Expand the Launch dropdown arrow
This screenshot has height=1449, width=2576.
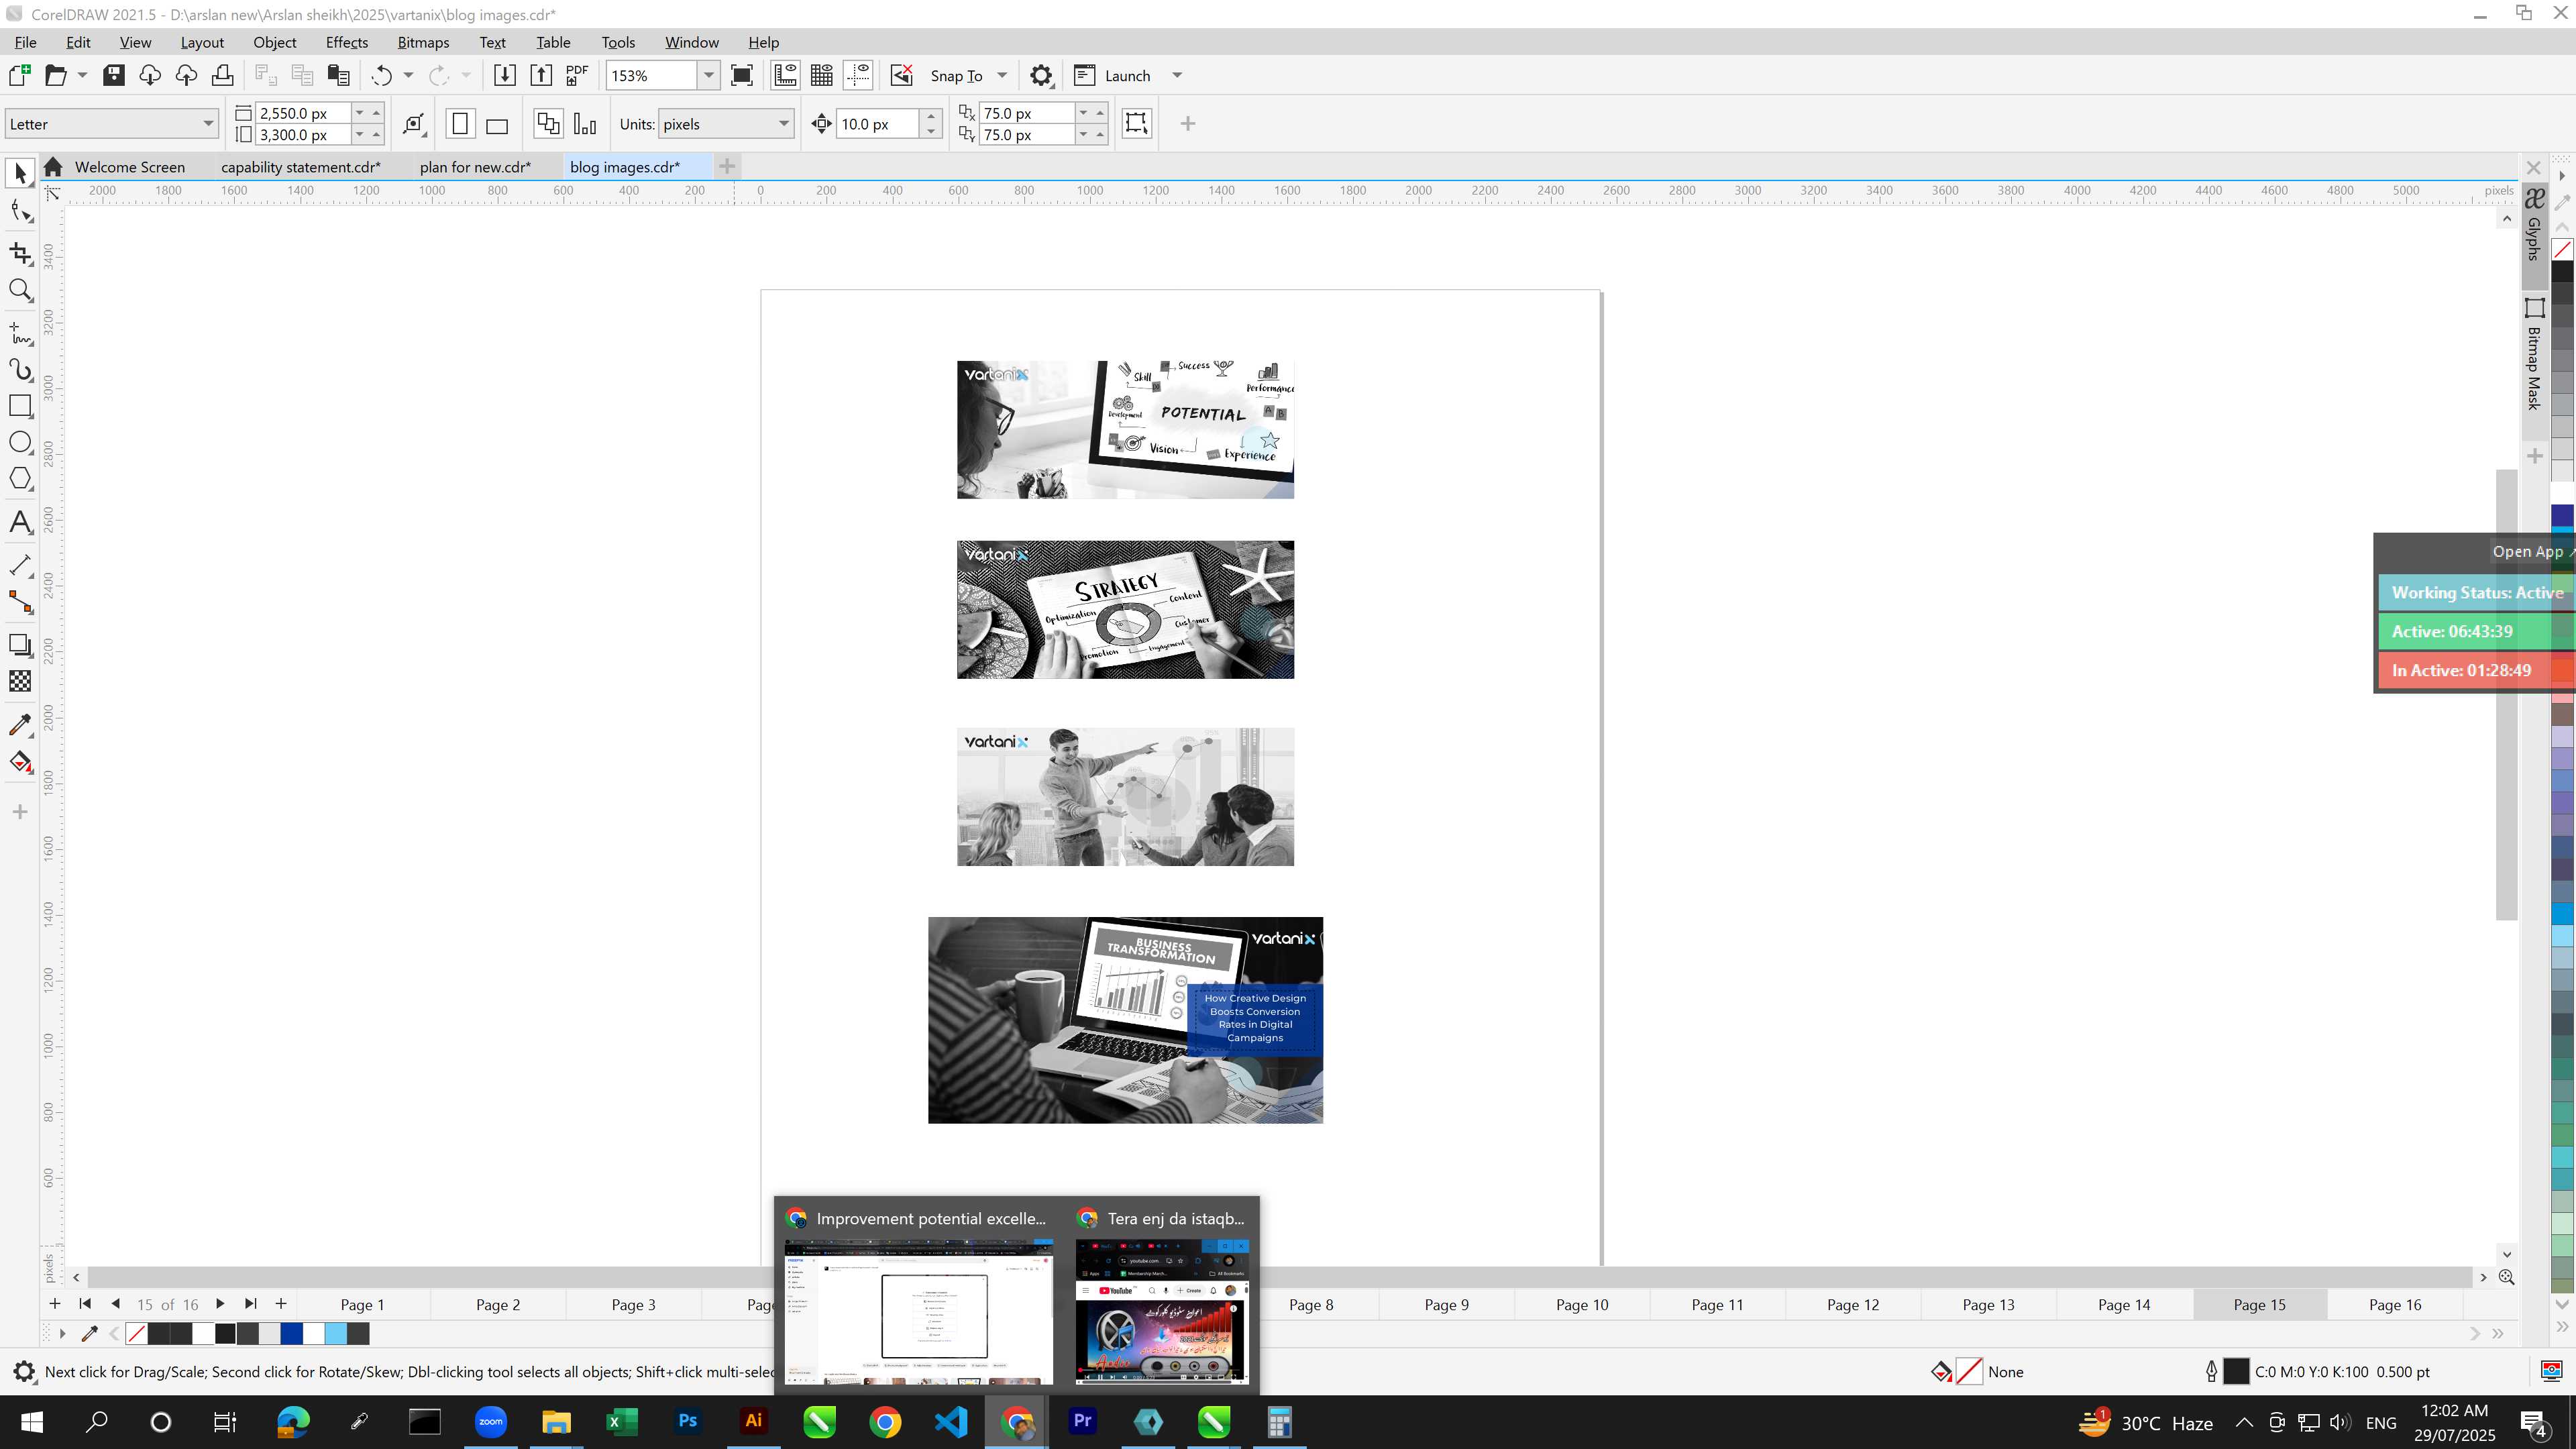(1177, 75)
